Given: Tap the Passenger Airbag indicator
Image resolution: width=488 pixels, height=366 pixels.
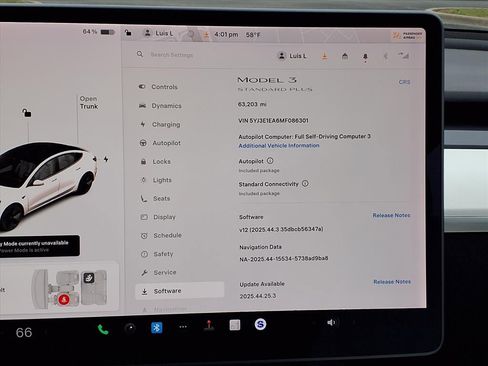Looking at the screenshot, I should point(407,35).
